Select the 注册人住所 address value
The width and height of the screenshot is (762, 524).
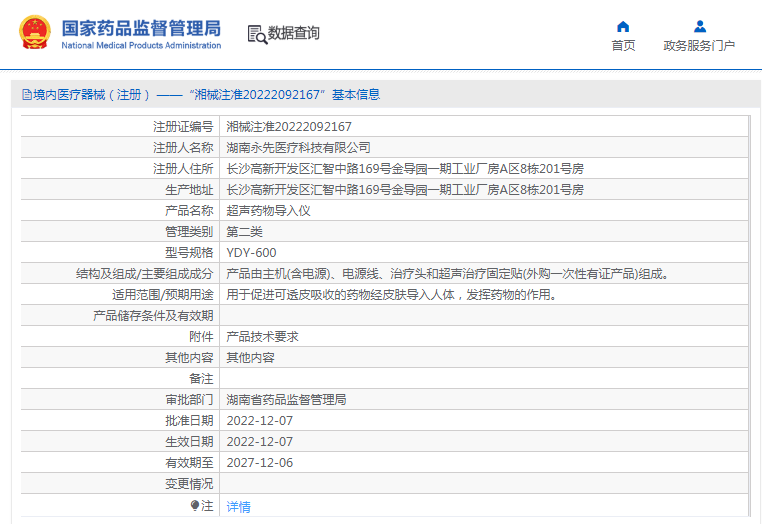coord(405,168)
